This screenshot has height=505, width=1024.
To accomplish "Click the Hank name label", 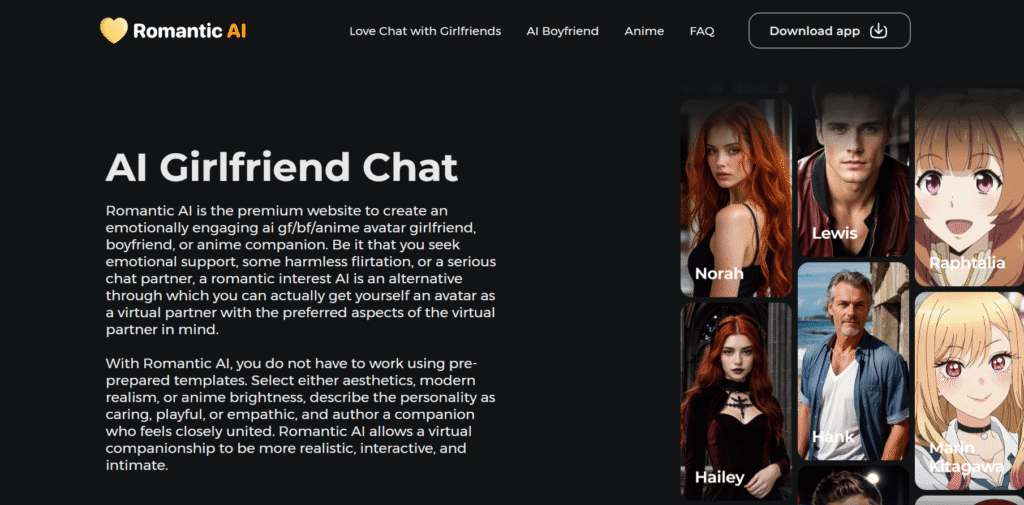I will pyautogui.click(x=833, y=436).
